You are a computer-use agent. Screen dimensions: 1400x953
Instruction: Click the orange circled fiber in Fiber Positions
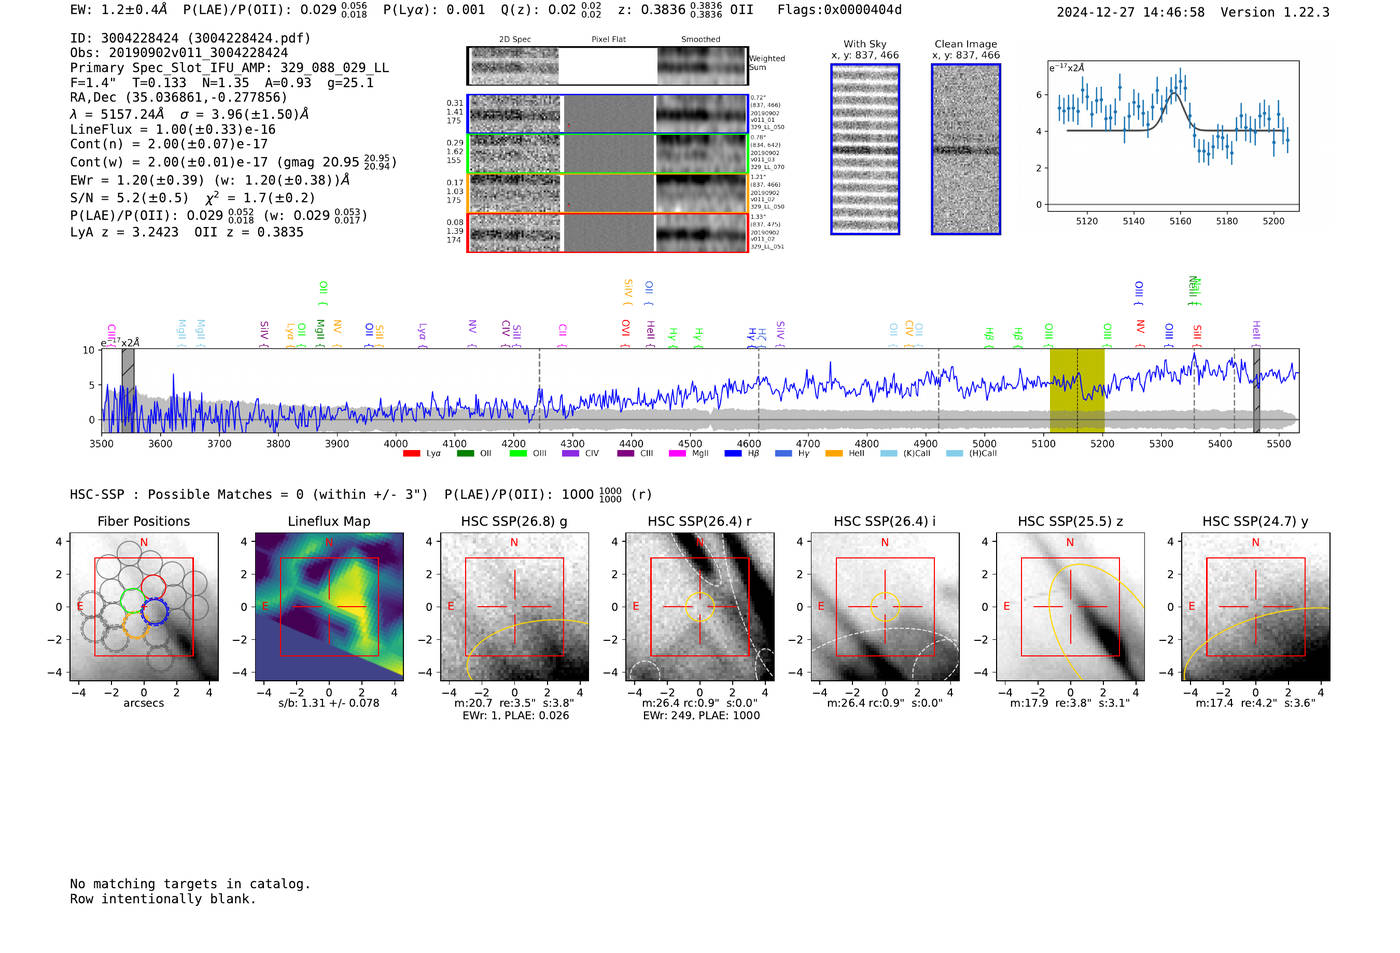tap(136, 626)
